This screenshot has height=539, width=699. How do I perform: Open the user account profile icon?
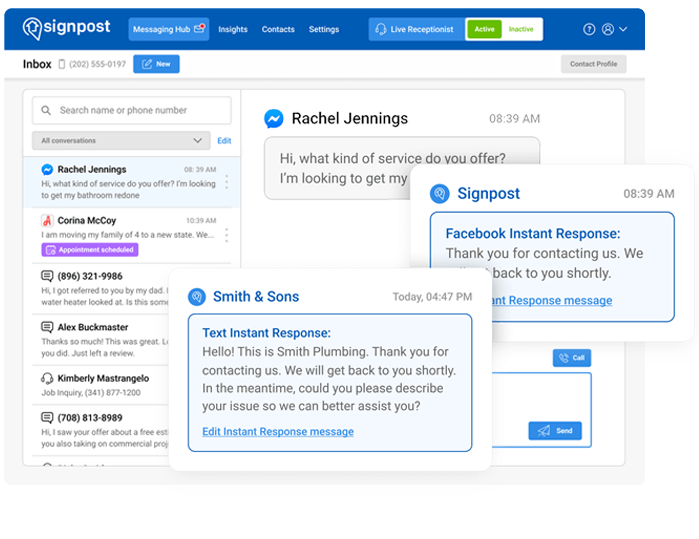[x=607, y=30]
